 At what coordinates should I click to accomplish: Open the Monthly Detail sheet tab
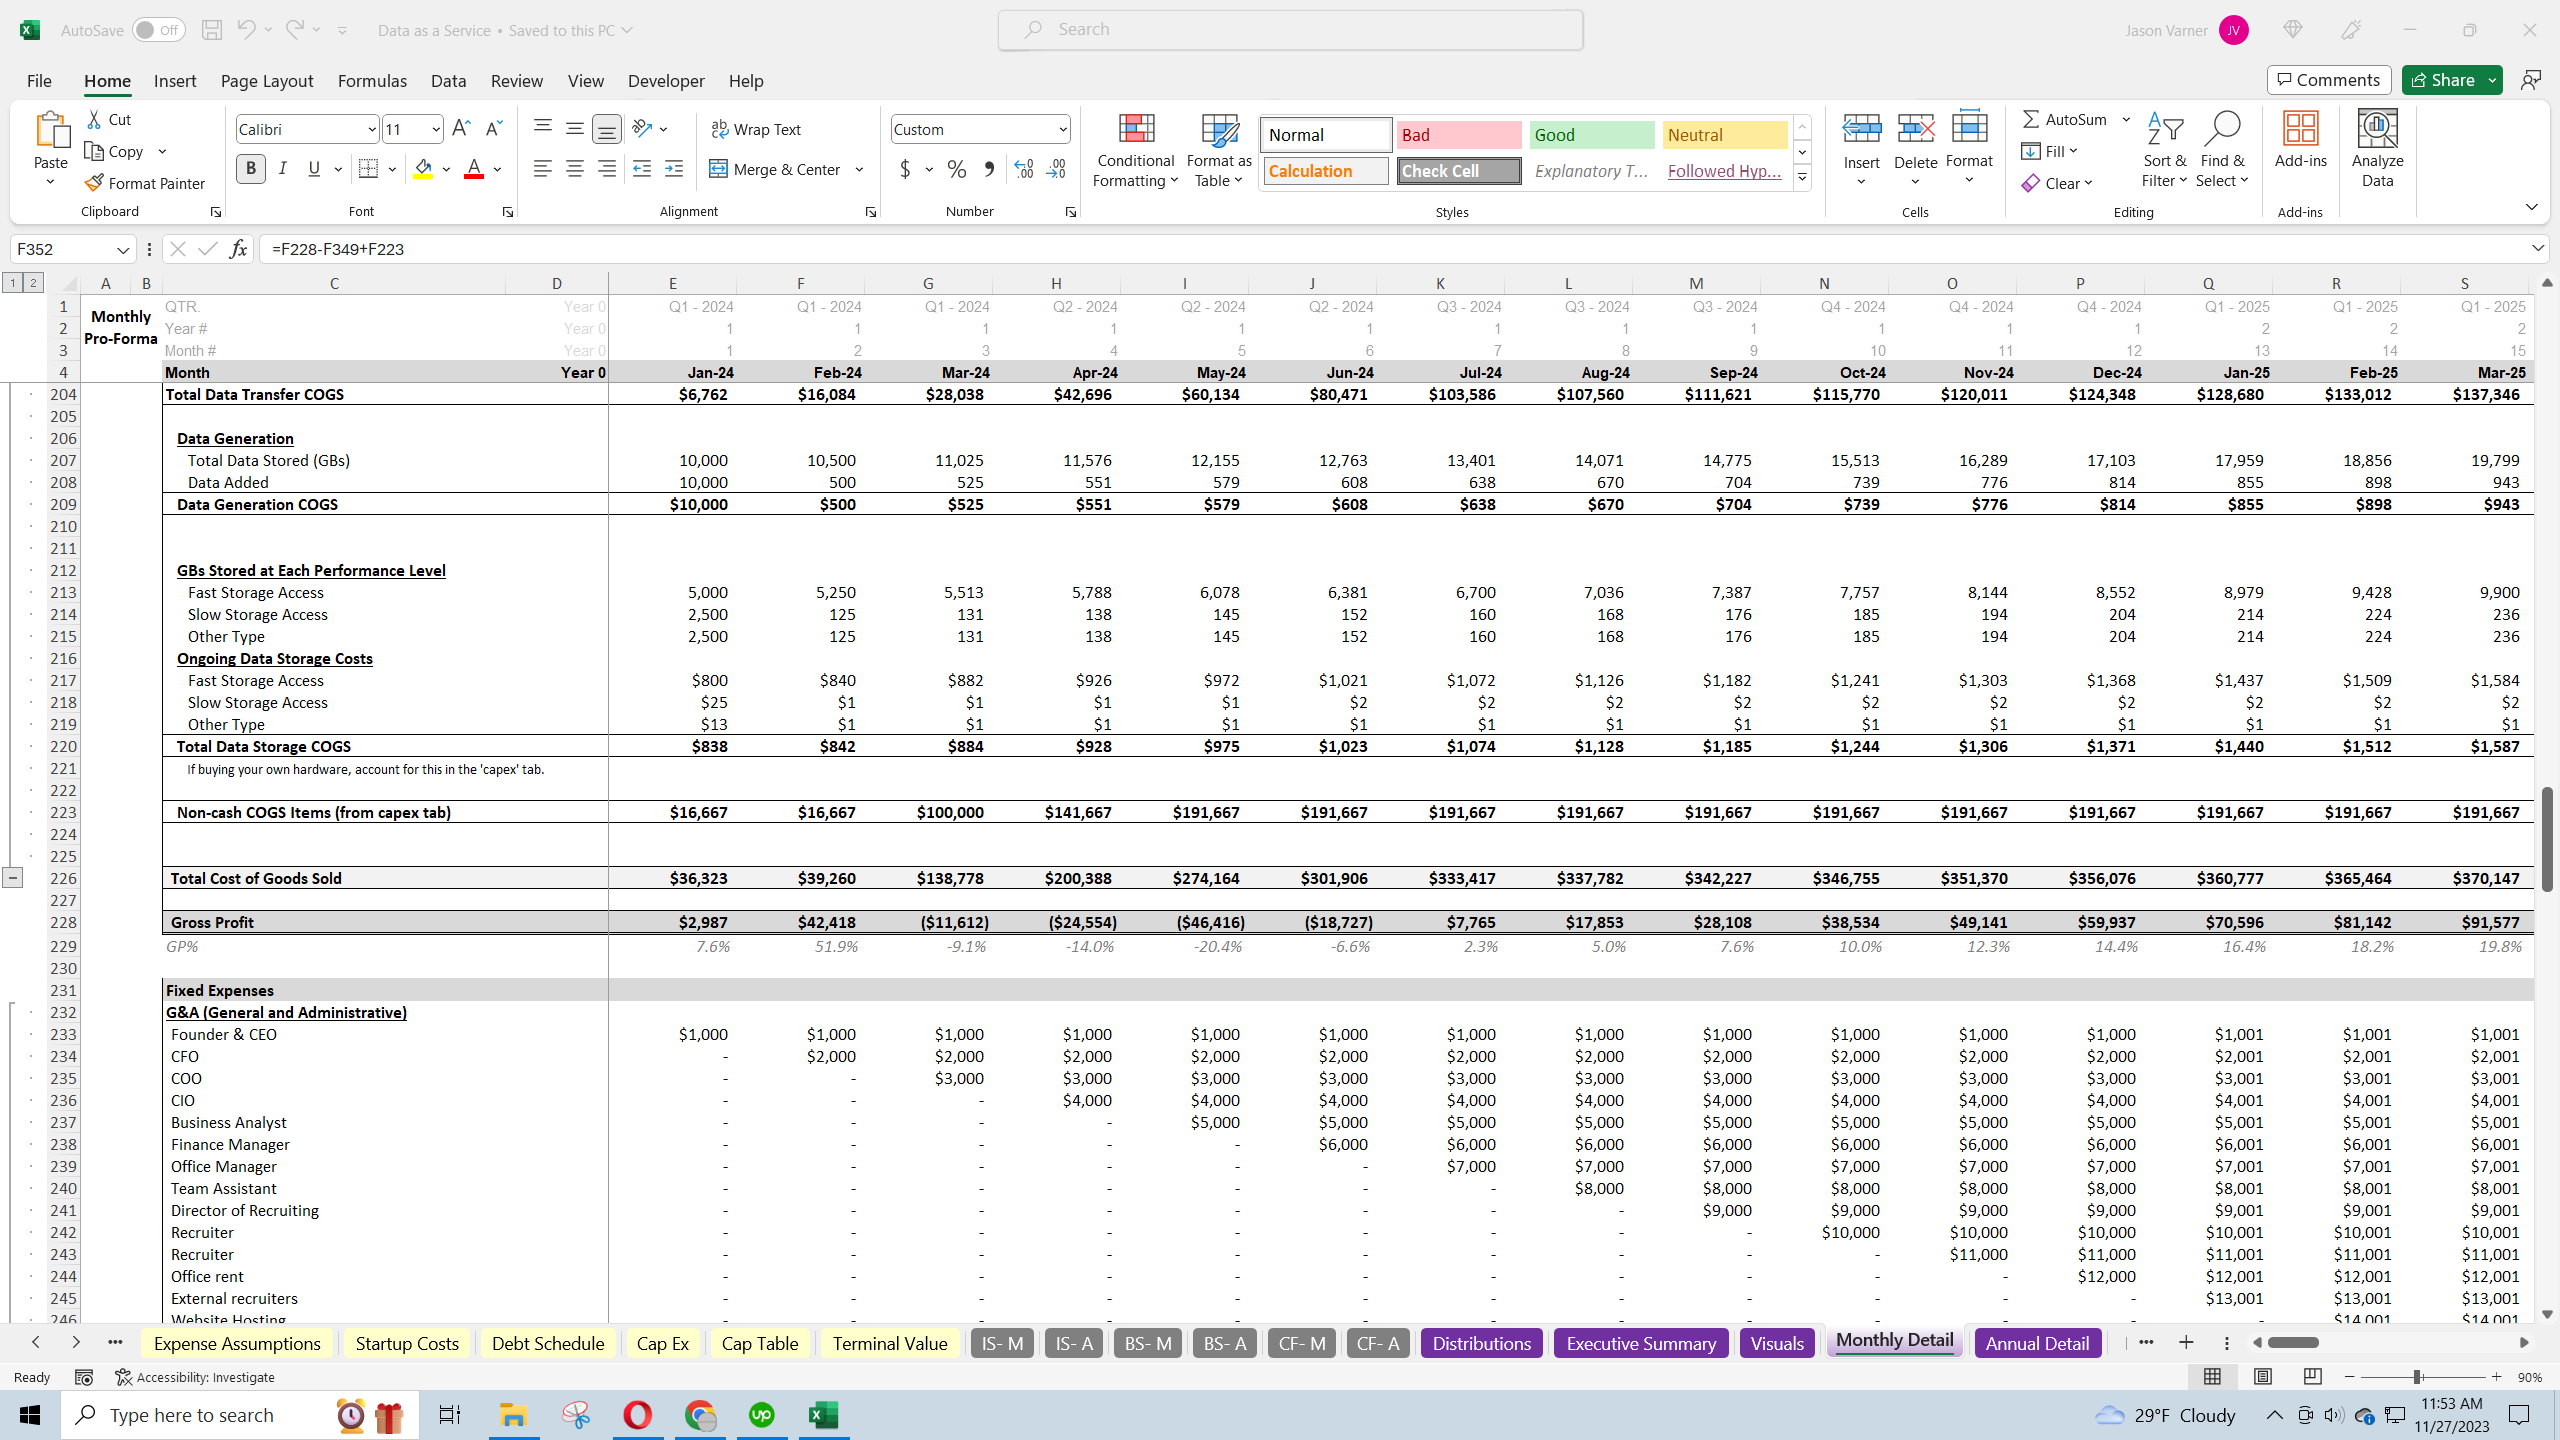(x=1893, y=1342)
